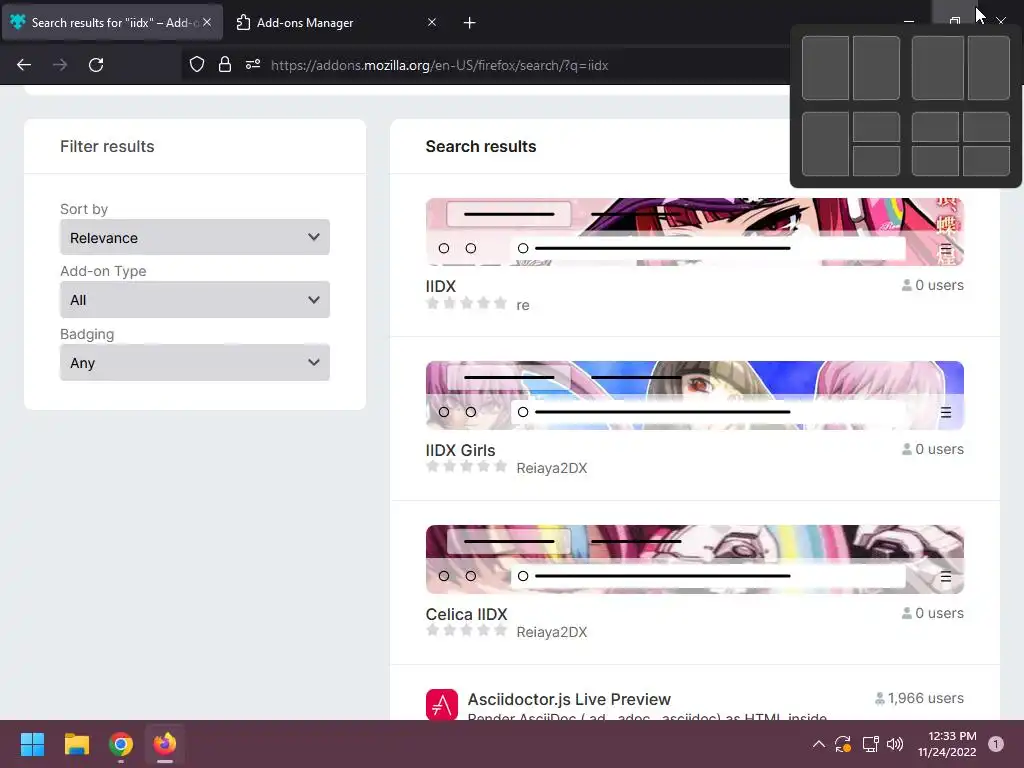The image size is (1024, 768).
Task: Select the Search results for "iidx" tab
Action: [112, 22]
